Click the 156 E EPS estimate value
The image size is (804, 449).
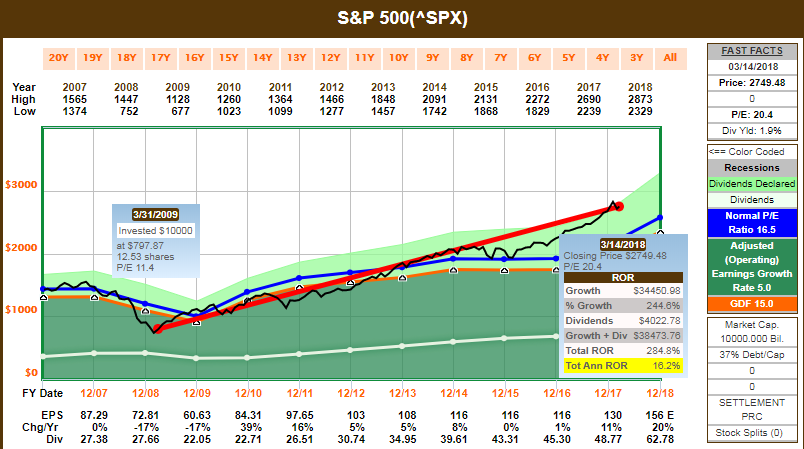[659, 415]
